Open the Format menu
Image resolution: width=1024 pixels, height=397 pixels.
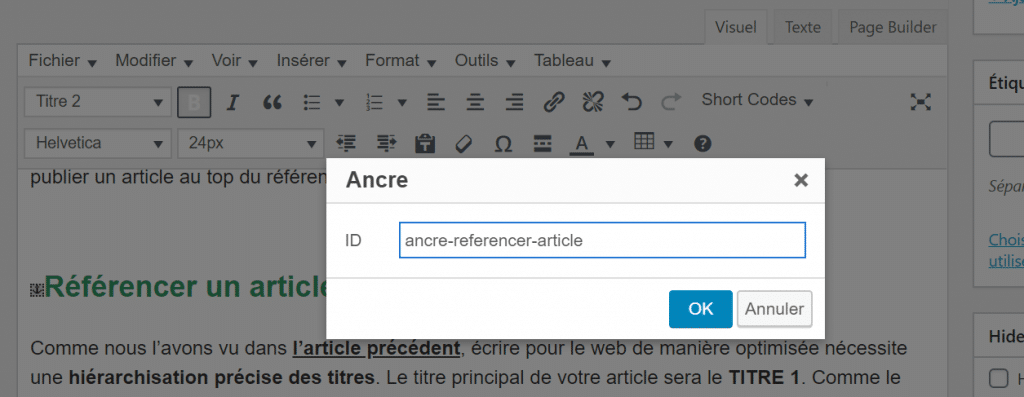point(400,61)
